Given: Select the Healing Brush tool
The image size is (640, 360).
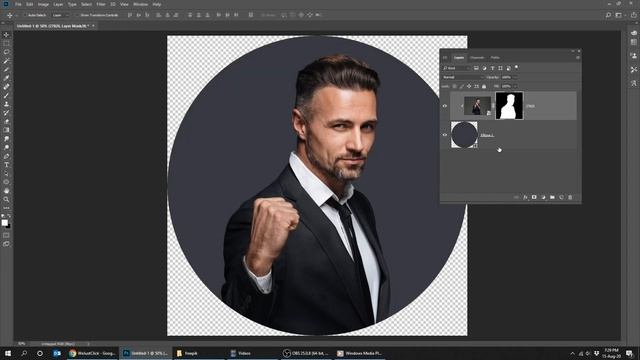Looking at the screenshot, I should pos(6,87).
